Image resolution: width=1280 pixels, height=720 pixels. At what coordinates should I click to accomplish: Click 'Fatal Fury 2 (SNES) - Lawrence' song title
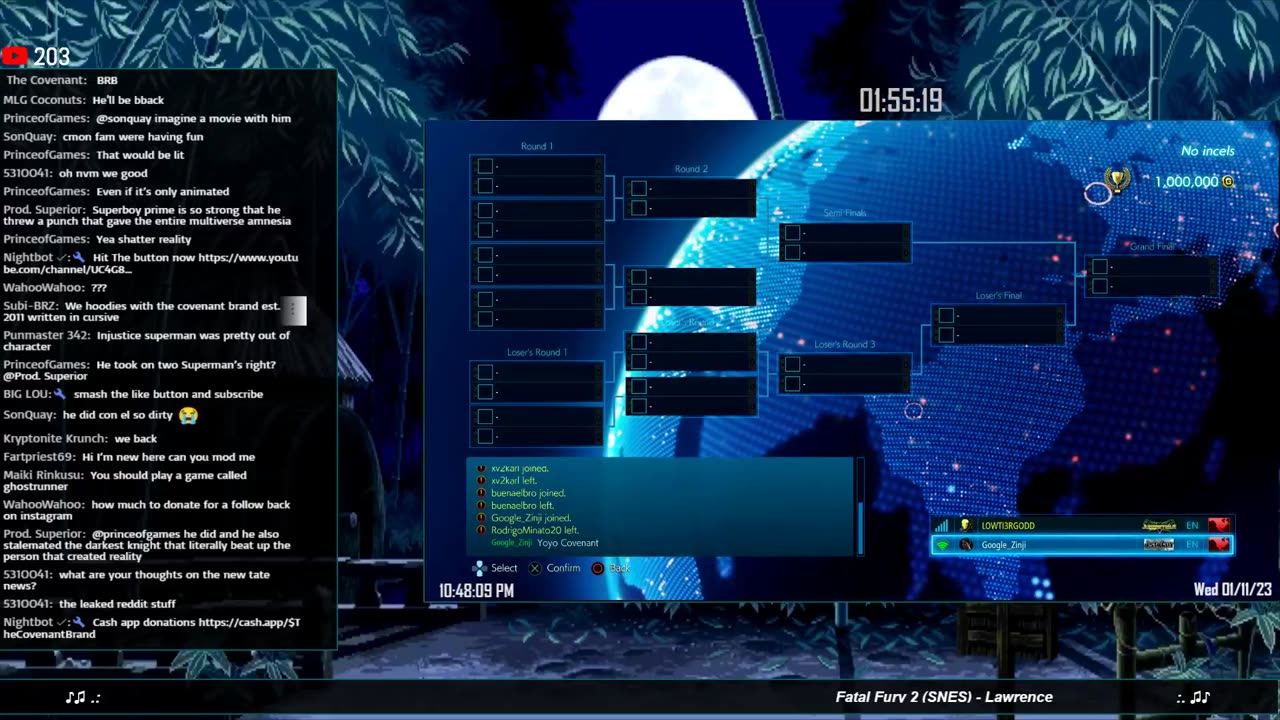(x=944, y=697)
